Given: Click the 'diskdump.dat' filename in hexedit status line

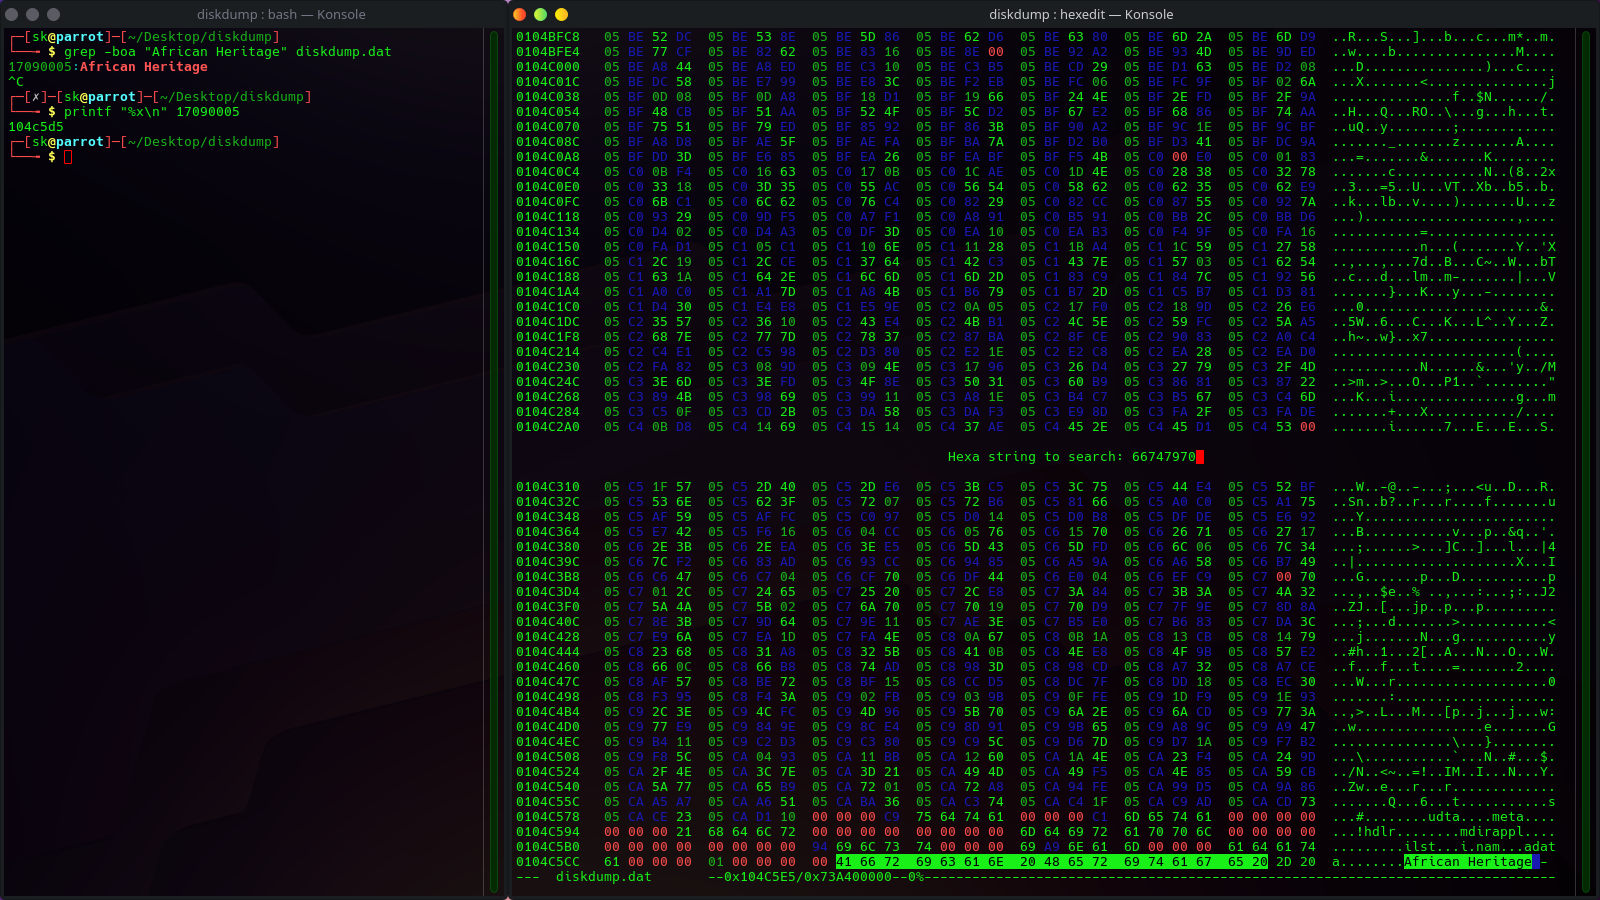Looking at the screenshot, I should [x=603, y=877].
